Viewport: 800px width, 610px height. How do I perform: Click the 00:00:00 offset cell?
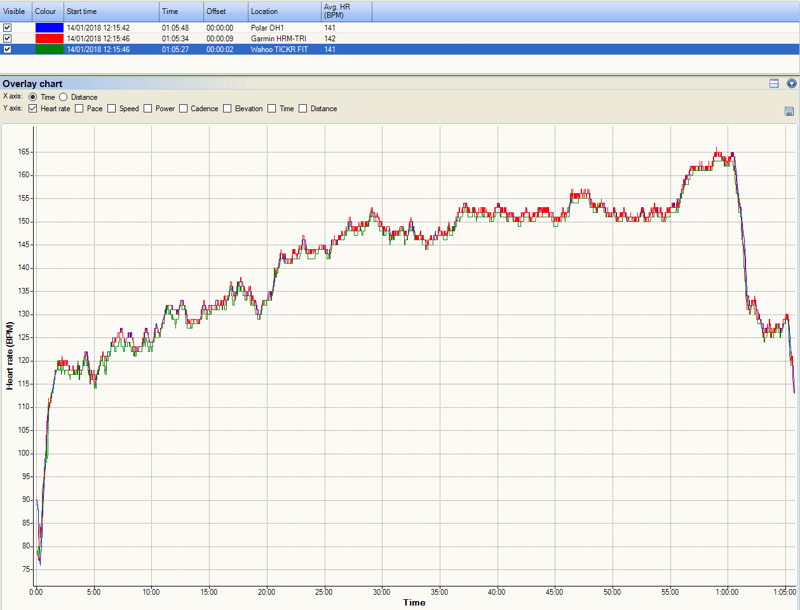[x=220, y=28]
